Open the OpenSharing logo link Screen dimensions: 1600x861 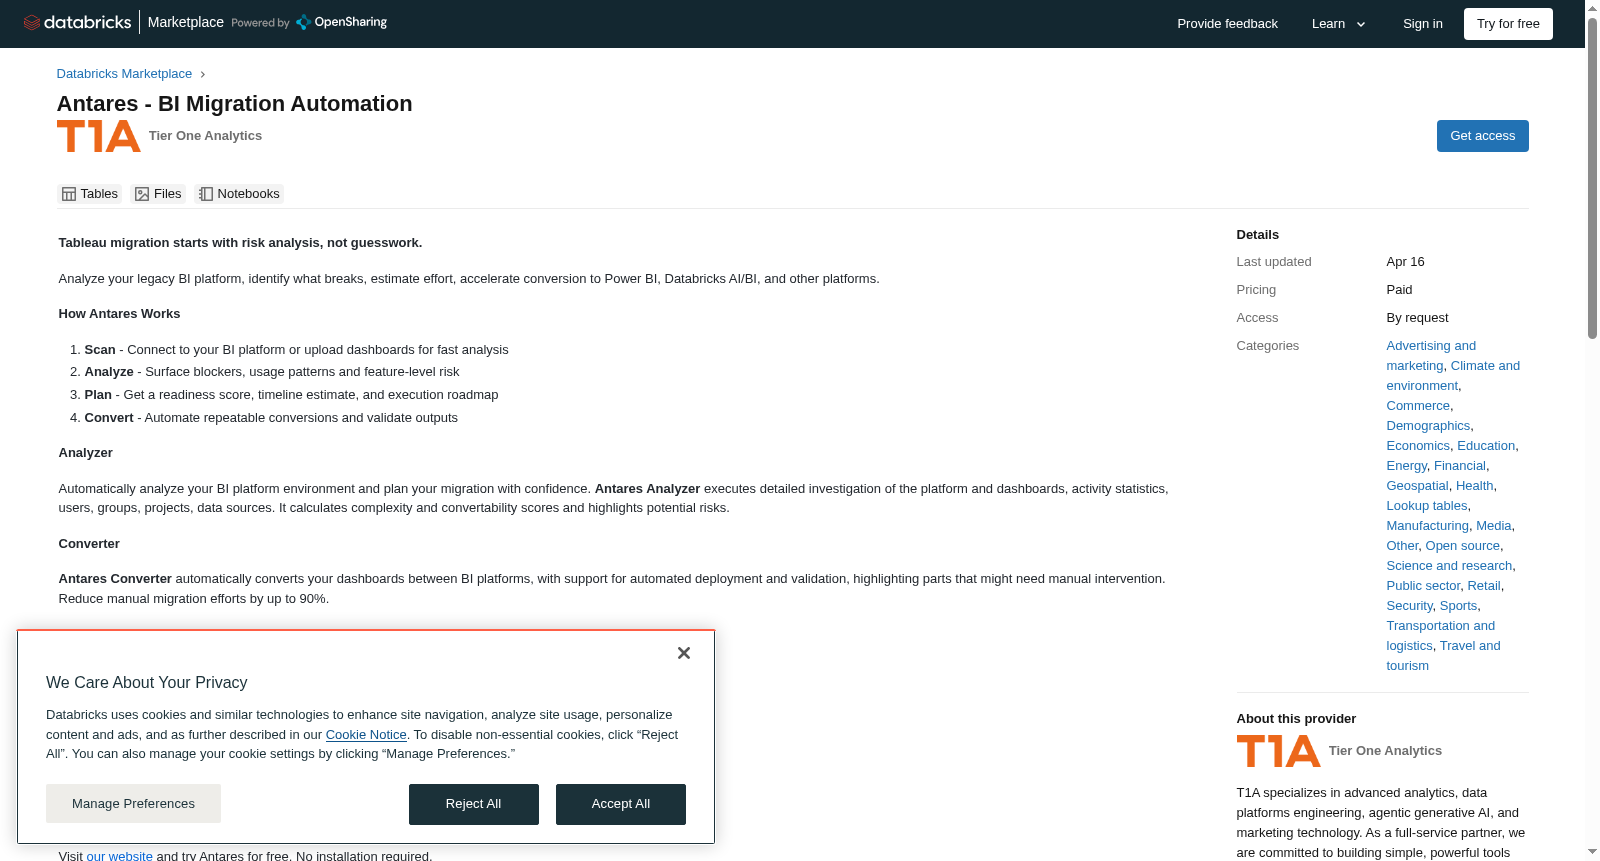coord(341,22)
